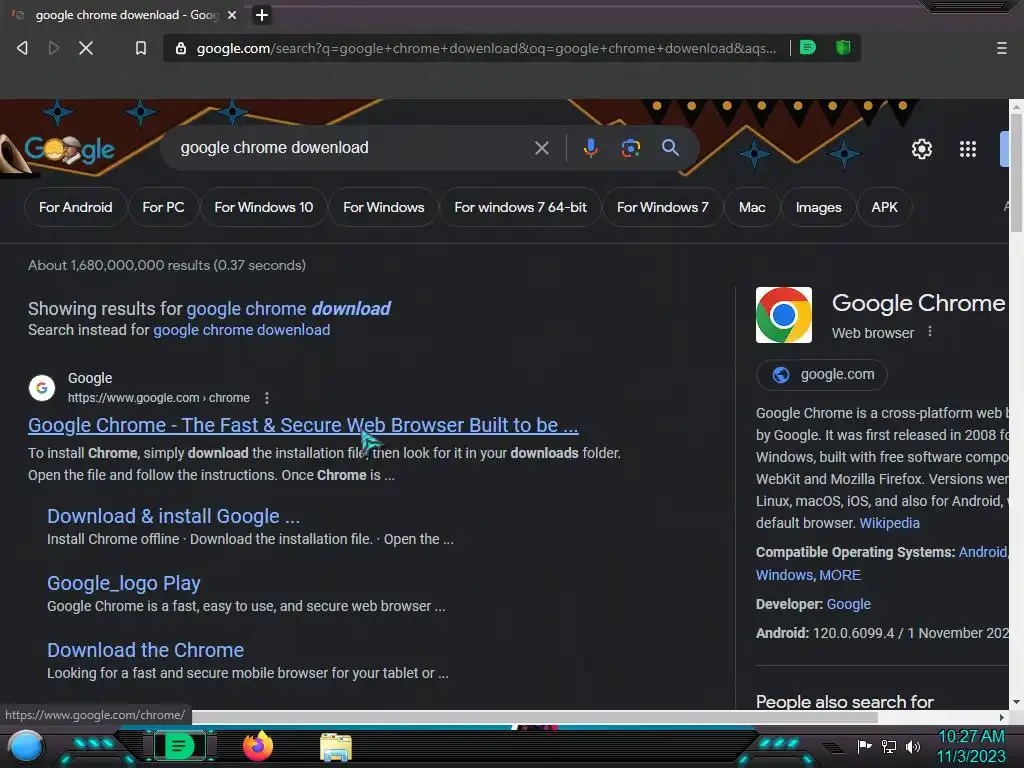Expand MORE compatible operating systems
Screen dimensions: 1024x768
[x=840, y=575]
